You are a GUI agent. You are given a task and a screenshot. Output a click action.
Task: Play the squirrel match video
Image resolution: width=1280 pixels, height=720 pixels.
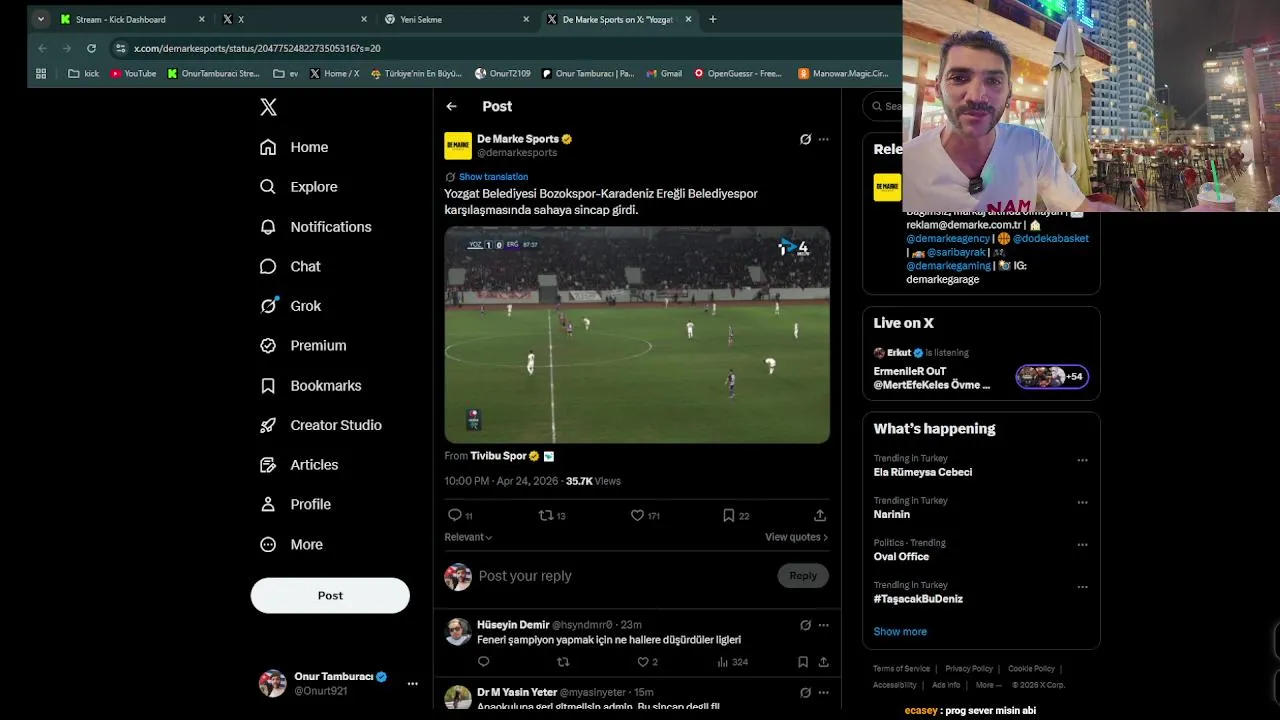point(637,334)
